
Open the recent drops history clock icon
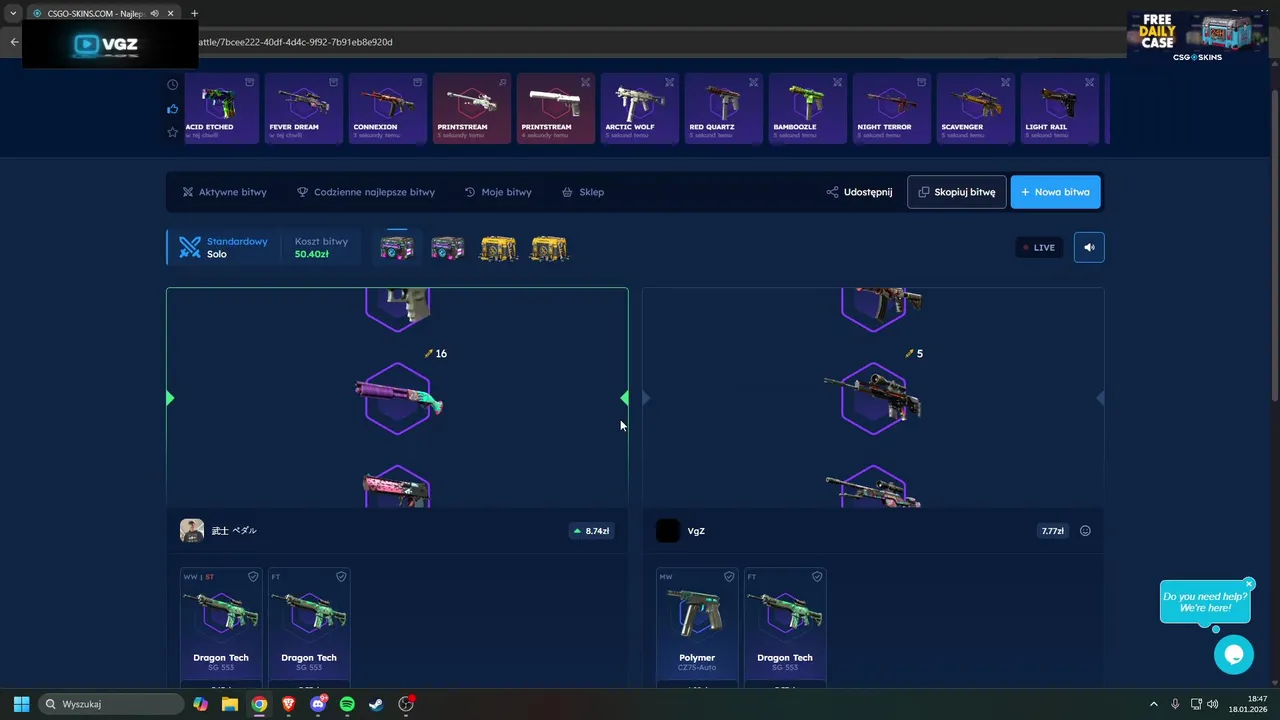173,85
